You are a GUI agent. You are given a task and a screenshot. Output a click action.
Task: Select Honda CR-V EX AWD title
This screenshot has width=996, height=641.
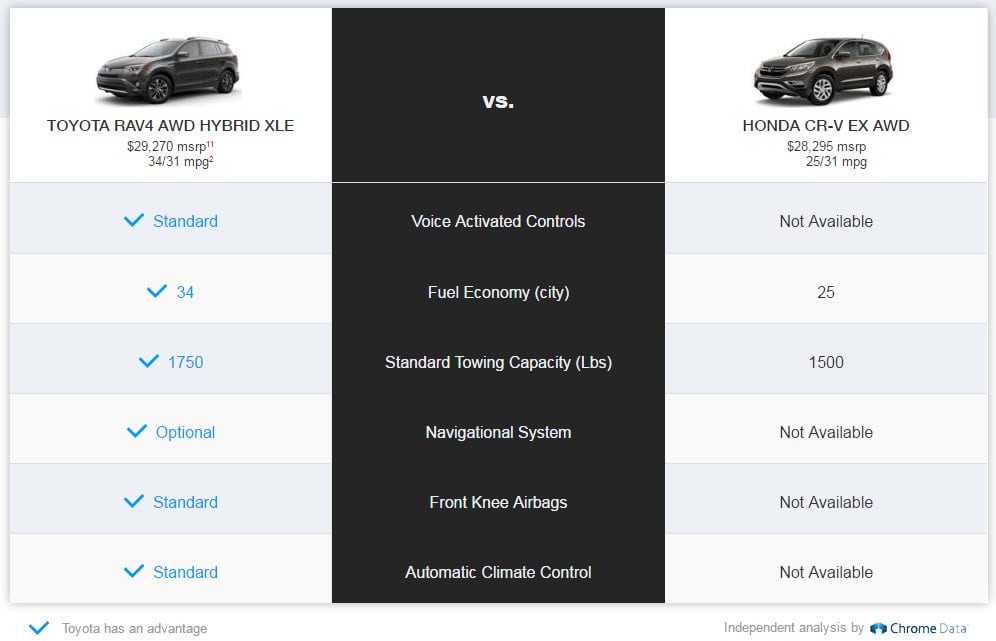pos(826,126)
